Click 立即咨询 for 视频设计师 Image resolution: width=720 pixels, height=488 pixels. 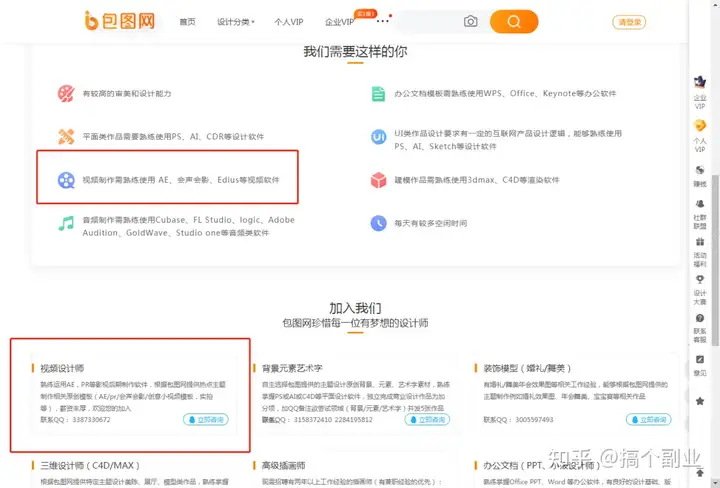coord(206,420)
